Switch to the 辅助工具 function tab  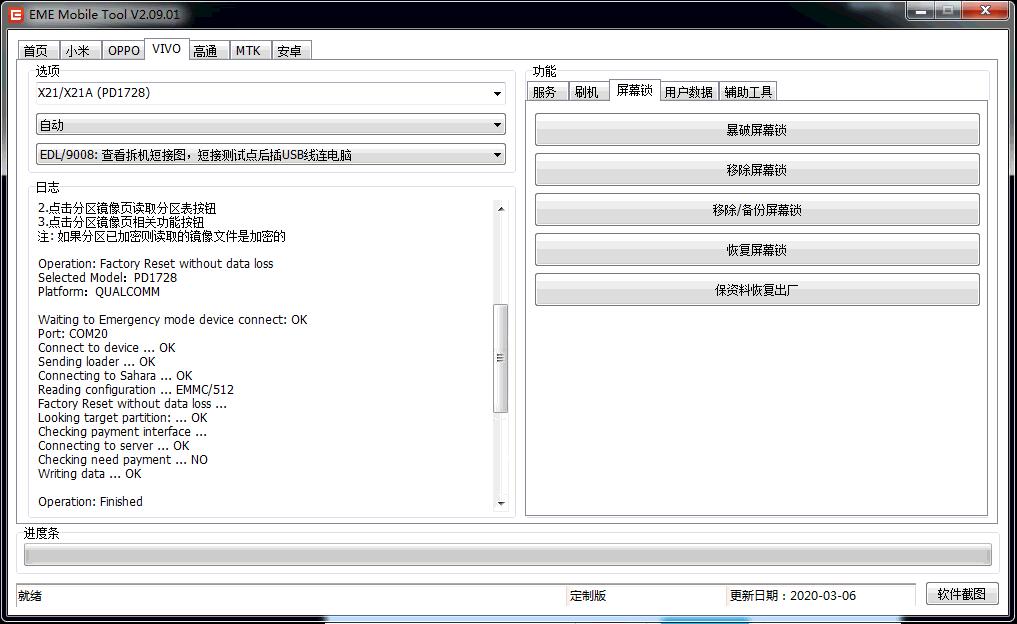(748, 92)
